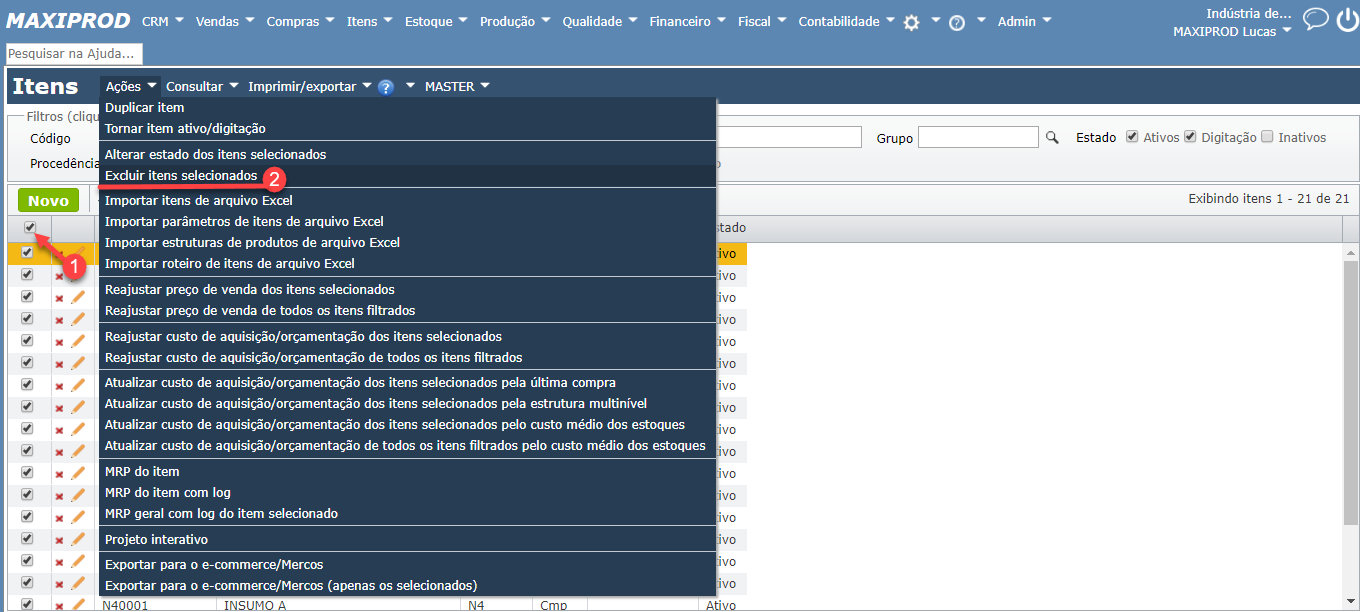
Task: Expand the Admin menu
Action: [1025, 21]
